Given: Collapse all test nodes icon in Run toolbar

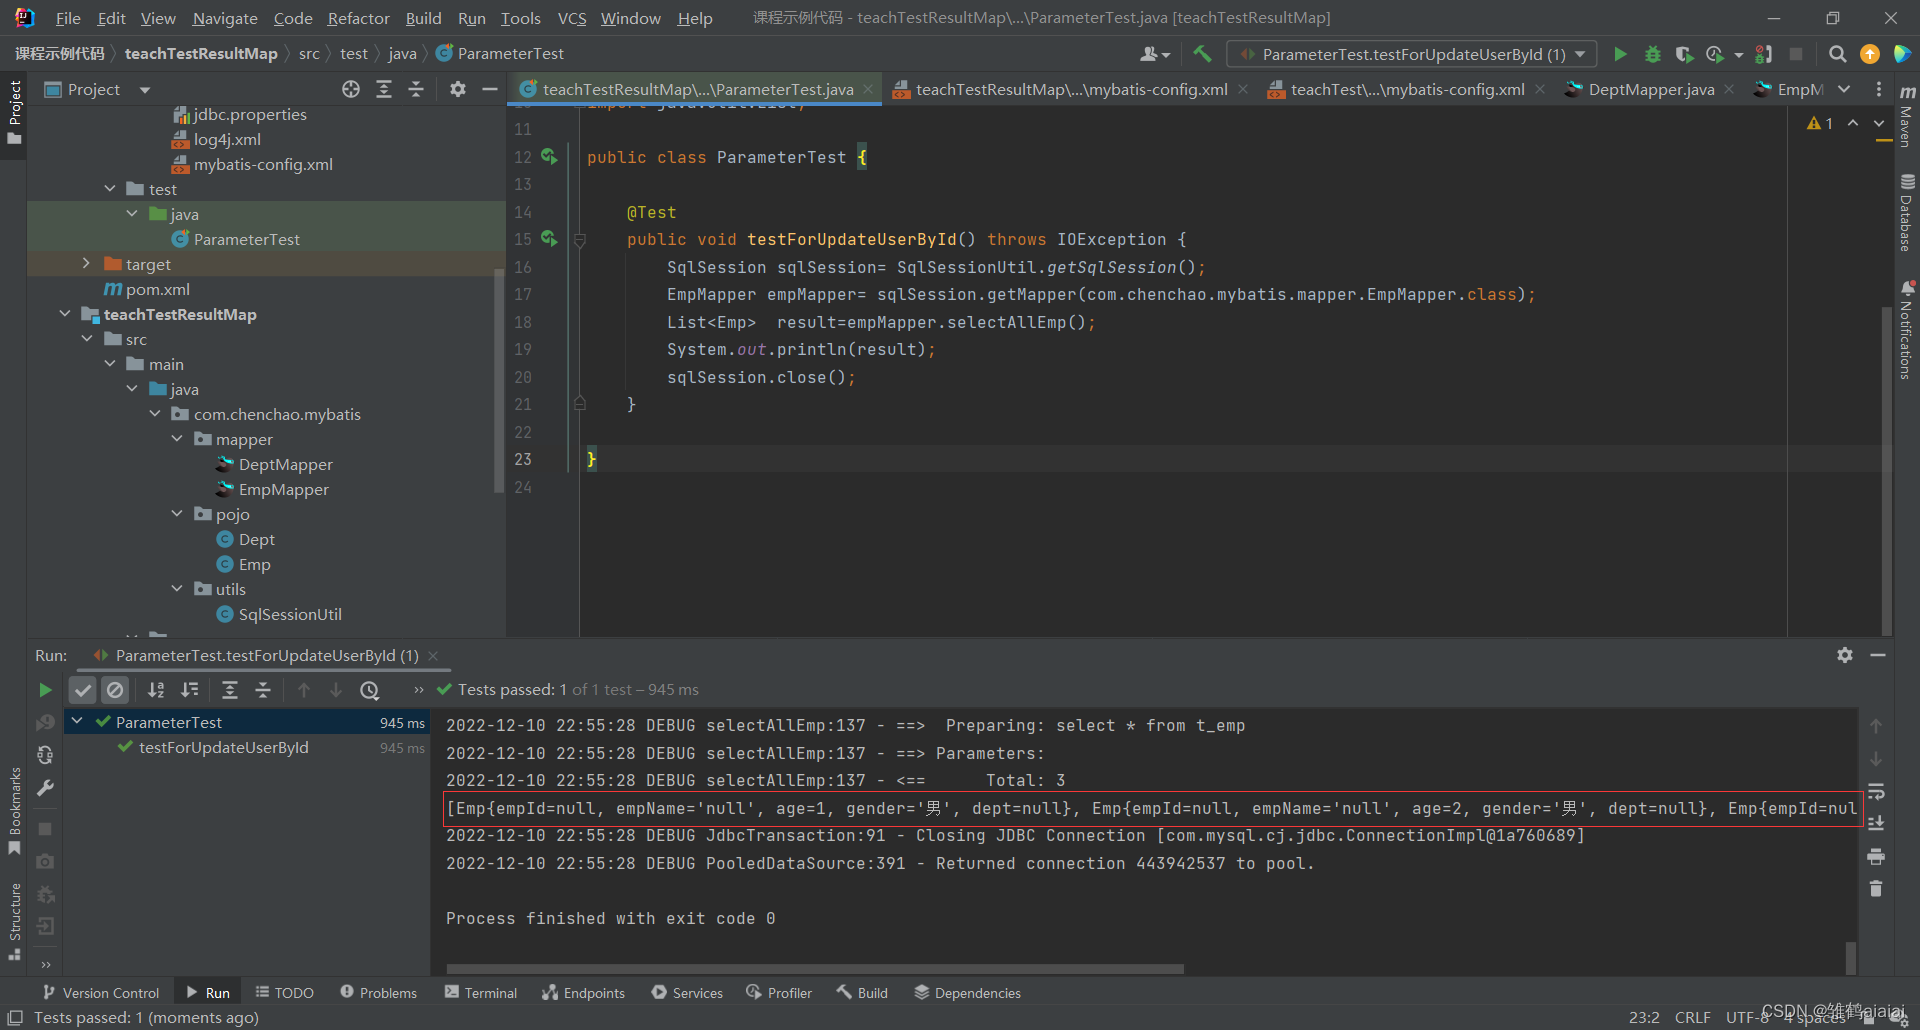Looking at the screenshot, I should point(263,690).
